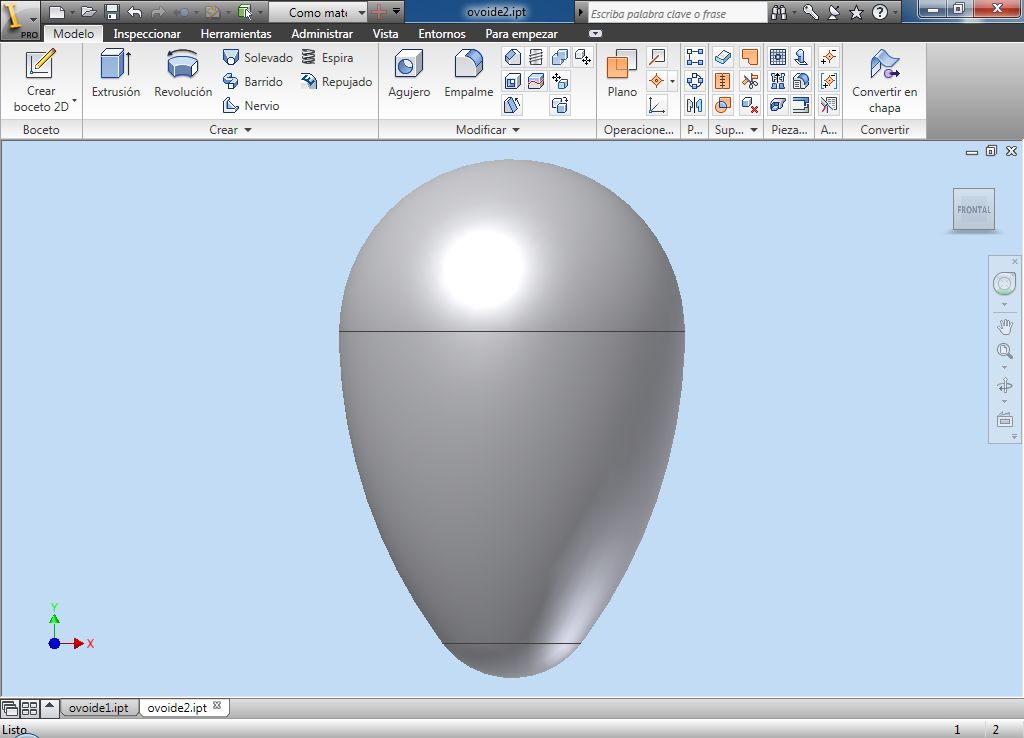Select the orbit navigation tool
Screen dimensions: 1024x738
tap(1004, 385)
